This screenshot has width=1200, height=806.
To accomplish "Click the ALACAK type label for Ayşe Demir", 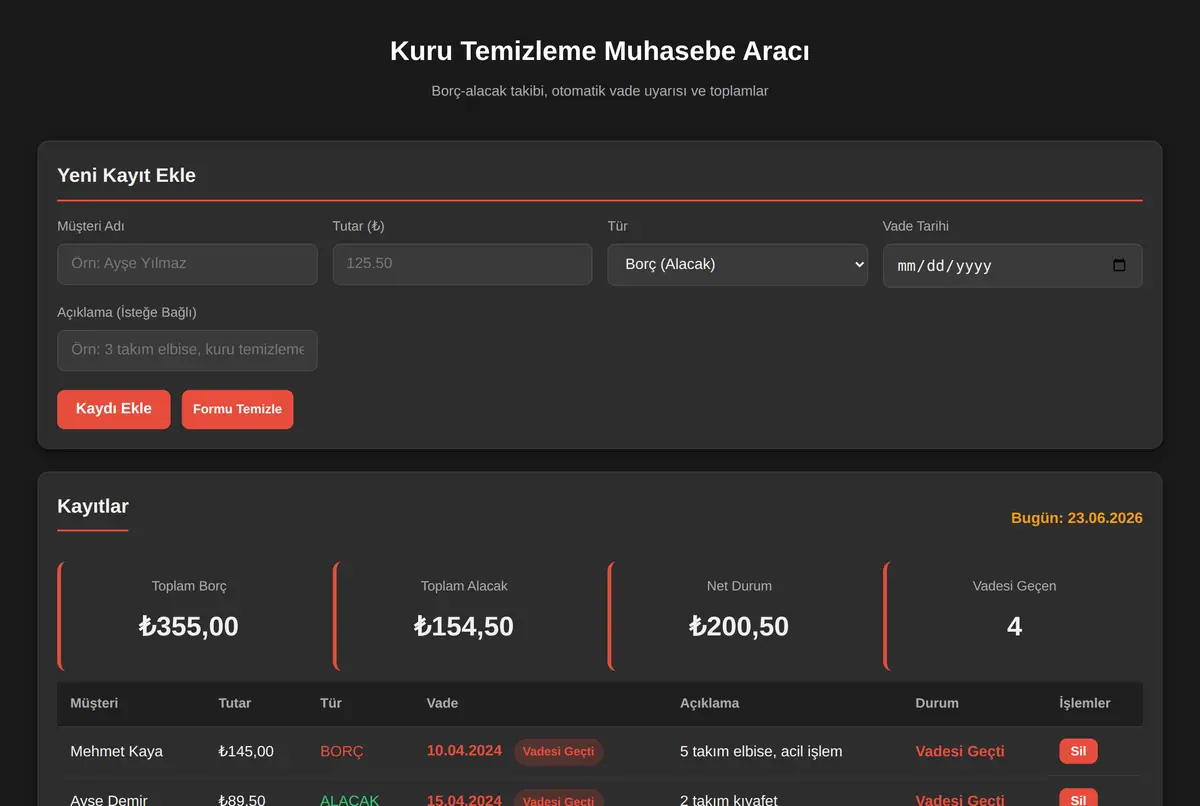I will point(350,800).
